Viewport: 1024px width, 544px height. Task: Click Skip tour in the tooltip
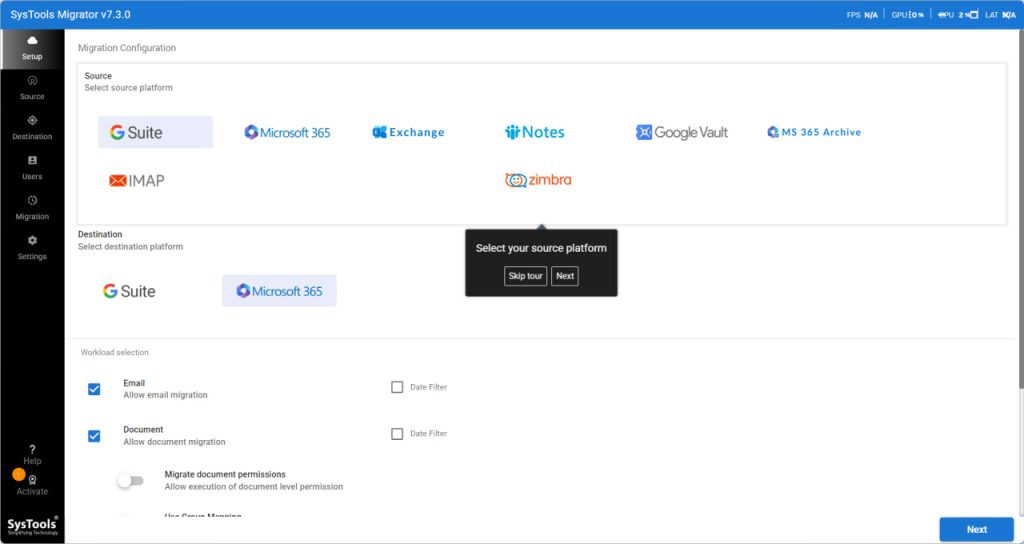[525, 276]
